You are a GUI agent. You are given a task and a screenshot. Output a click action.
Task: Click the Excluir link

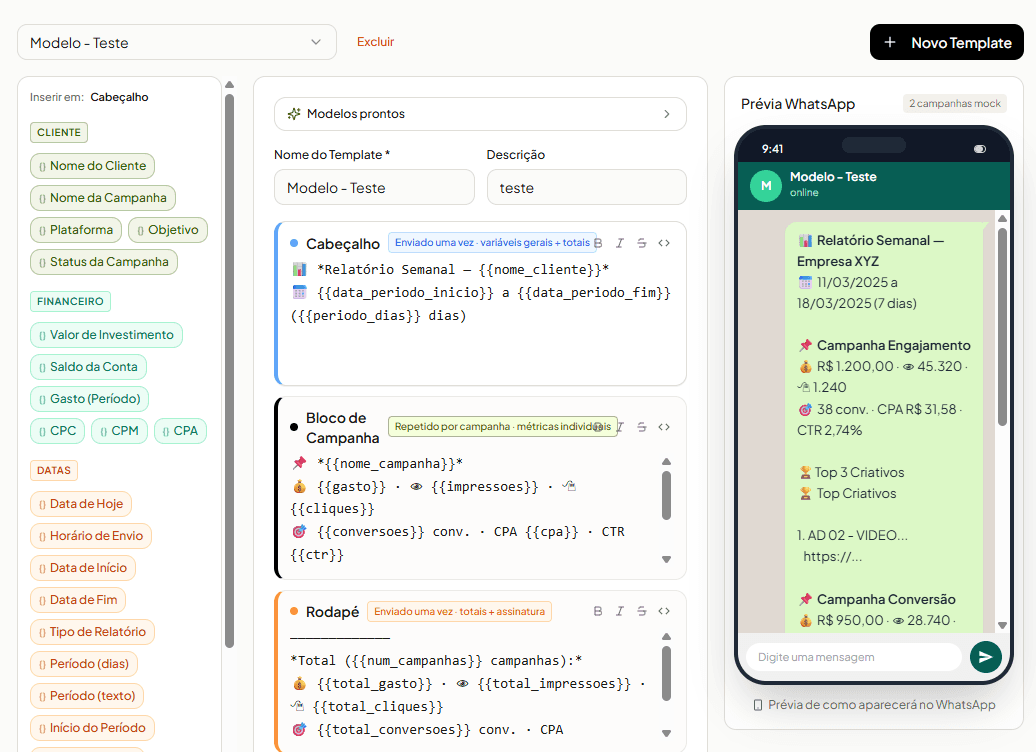(x=376, y=42)
